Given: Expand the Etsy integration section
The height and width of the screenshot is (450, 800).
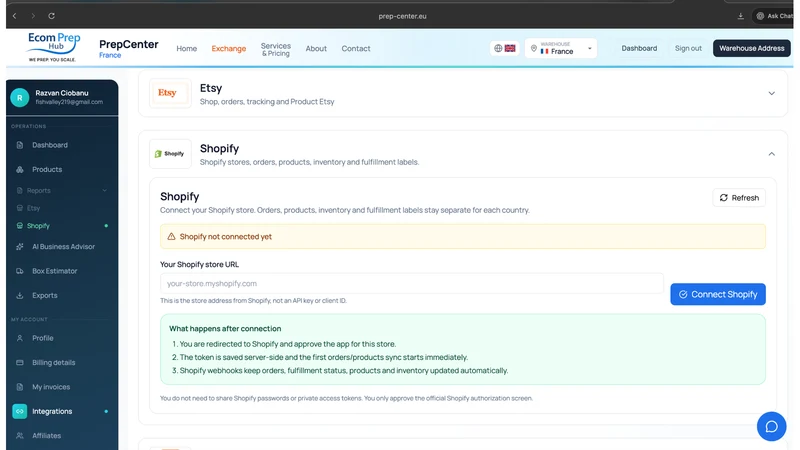Looking at the screenshot, I should [771, 93].
